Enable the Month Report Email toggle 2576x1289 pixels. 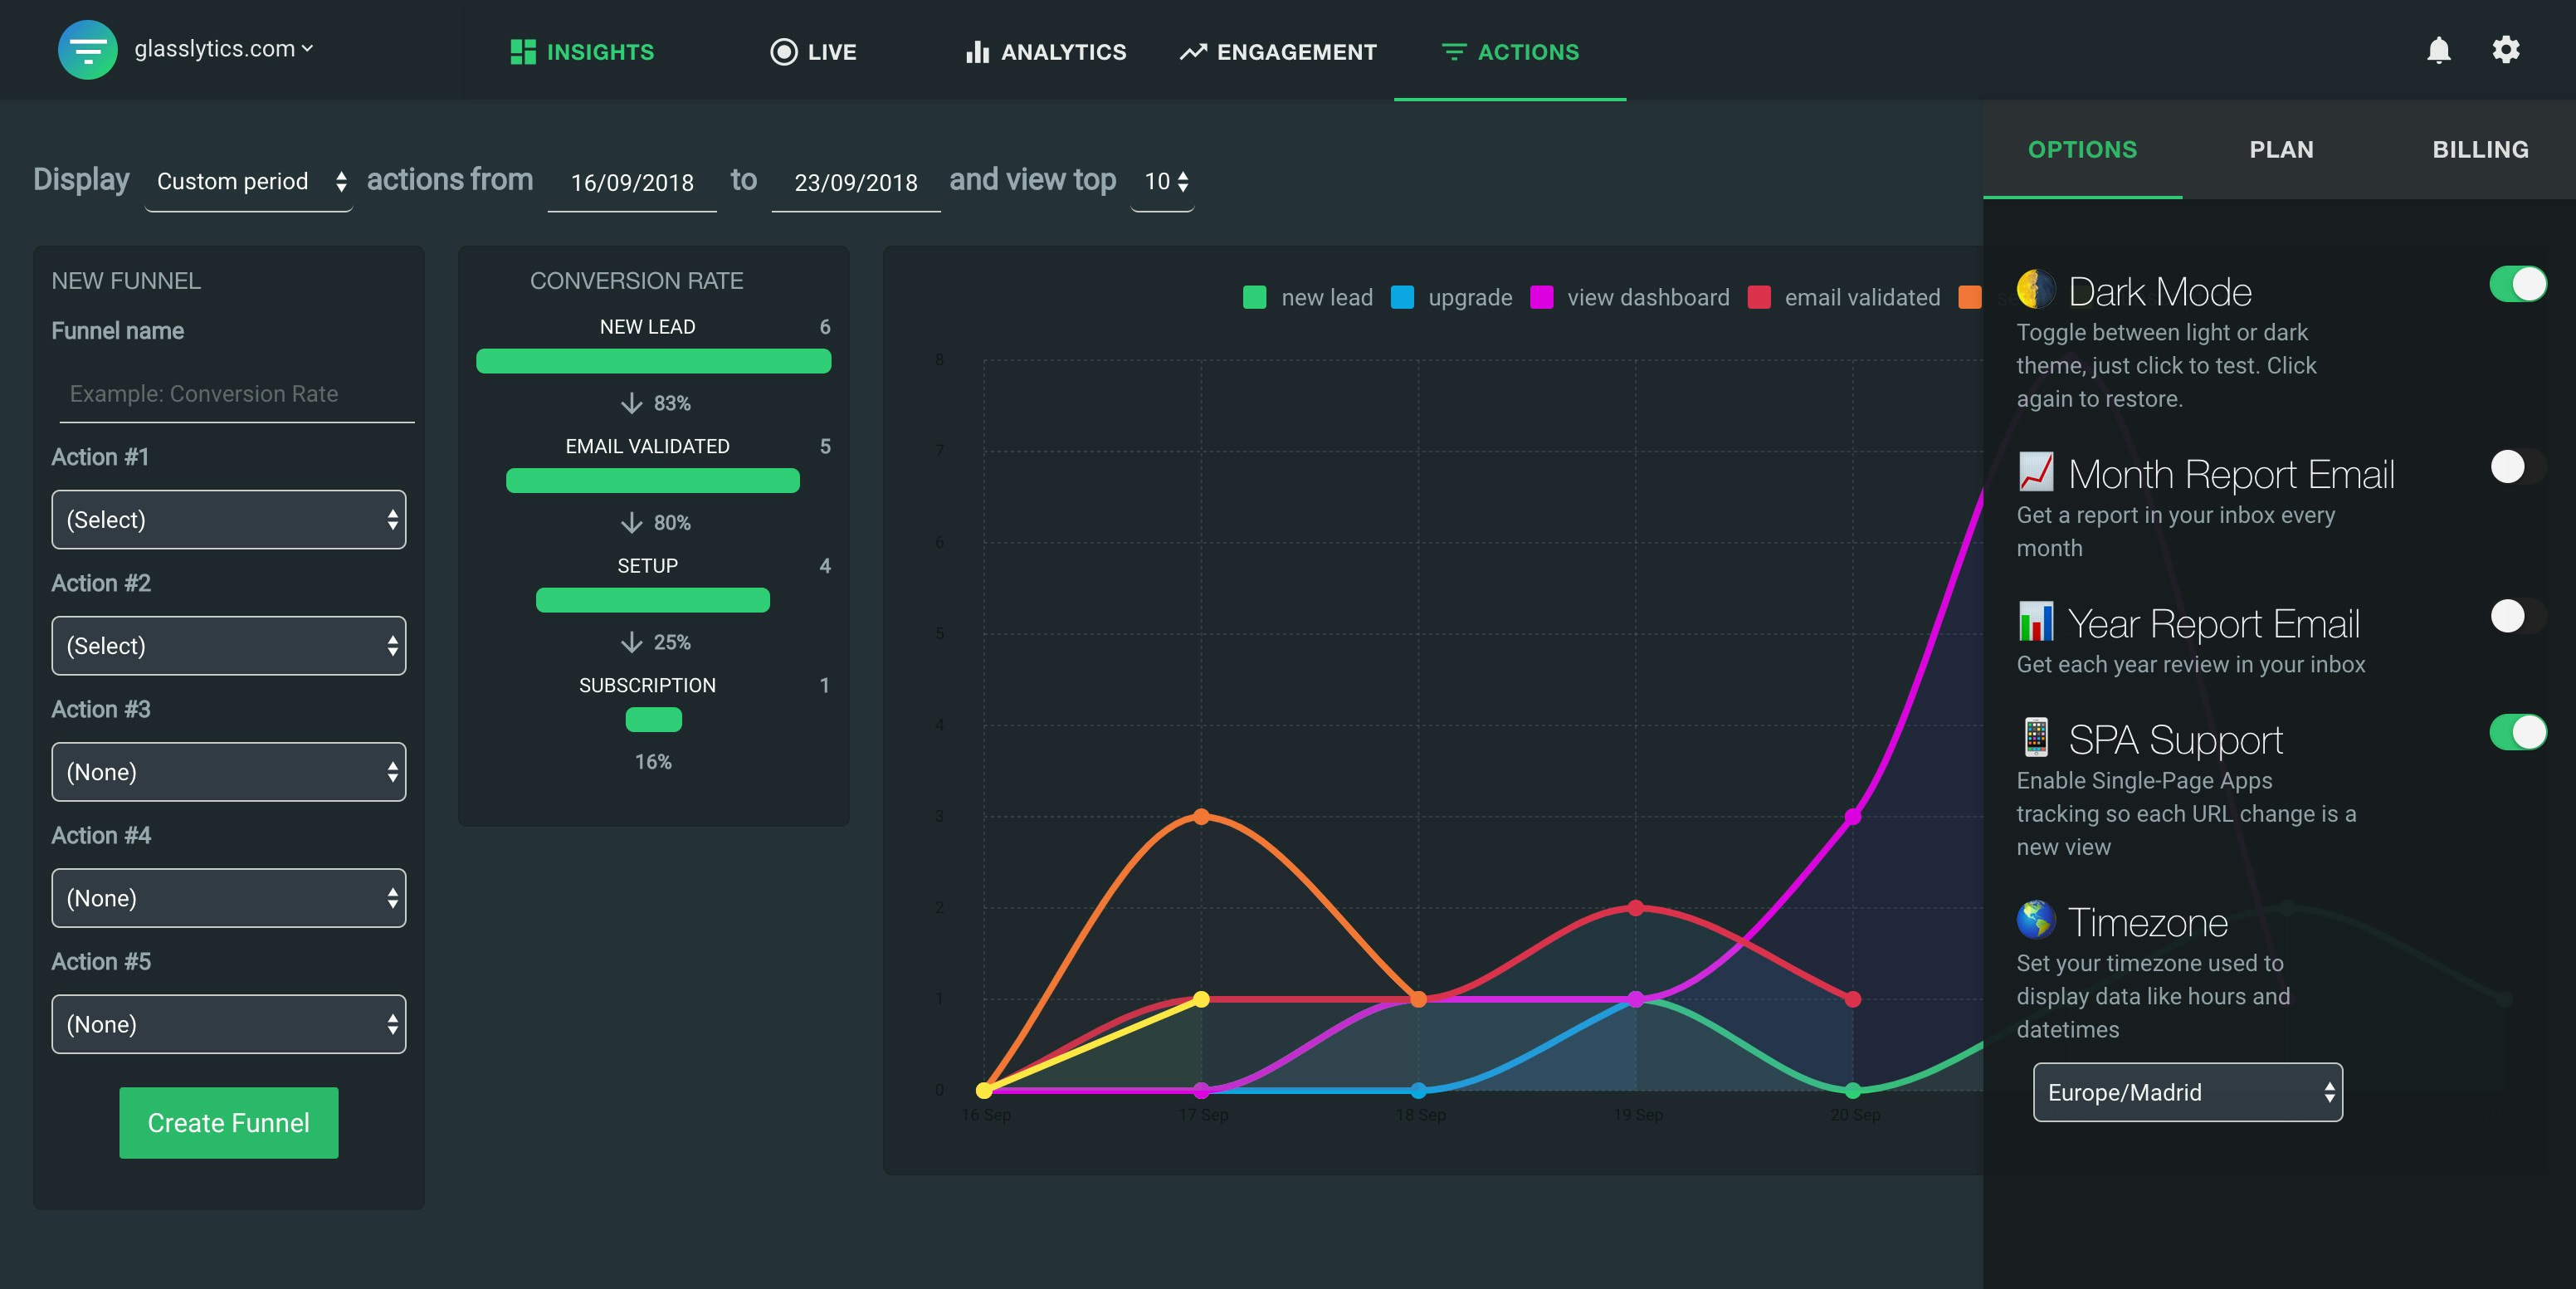[2517, 467]
